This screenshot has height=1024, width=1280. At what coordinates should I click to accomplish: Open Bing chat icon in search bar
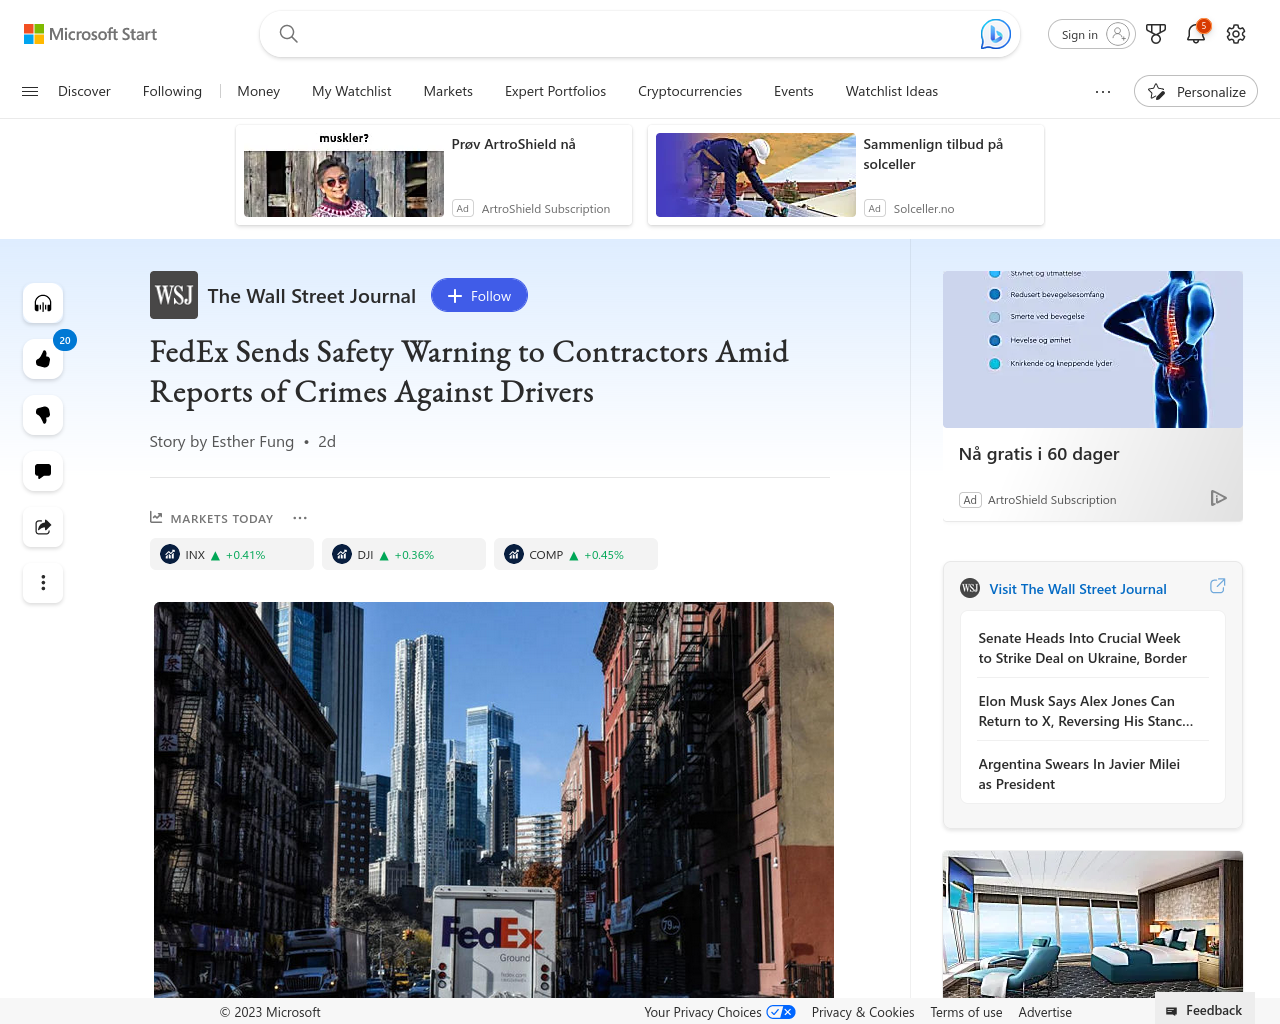[995, 34]
